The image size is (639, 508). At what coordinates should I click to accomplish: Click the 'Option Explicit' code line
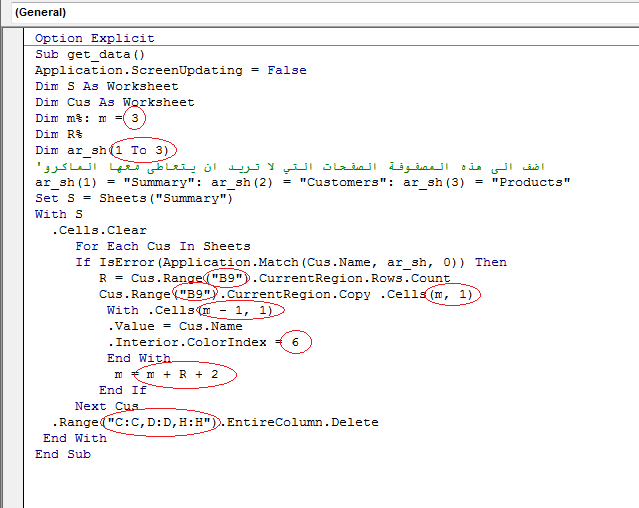[95, 38]
